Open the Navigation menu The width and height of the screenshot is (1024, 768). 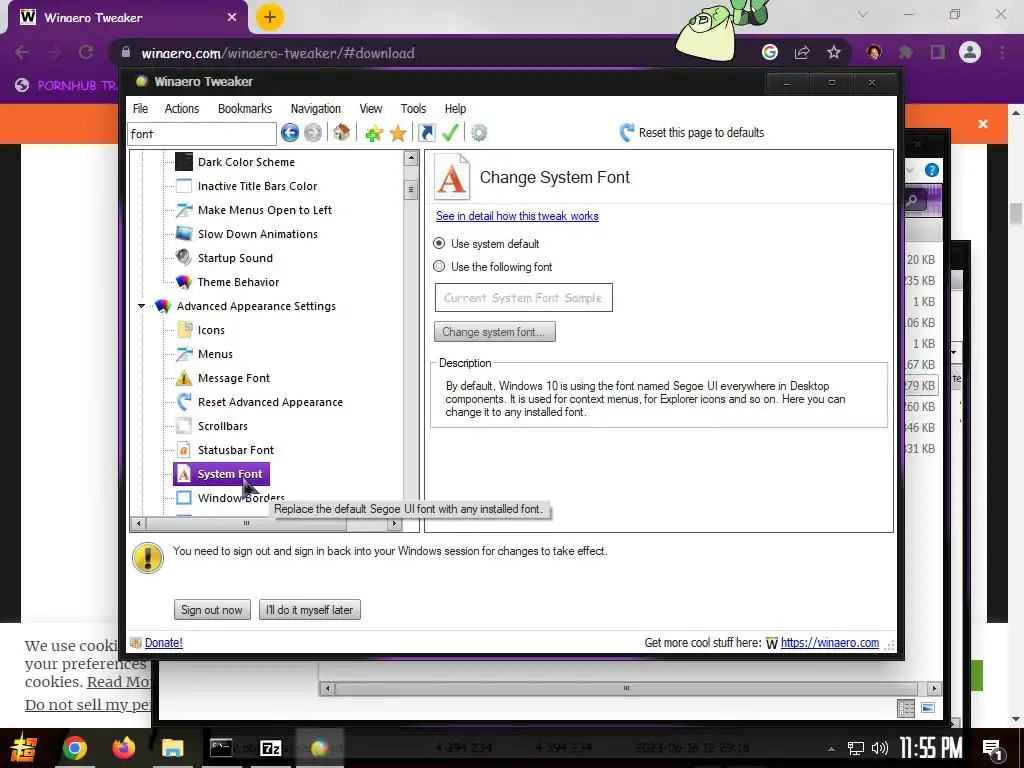(315, 108)
